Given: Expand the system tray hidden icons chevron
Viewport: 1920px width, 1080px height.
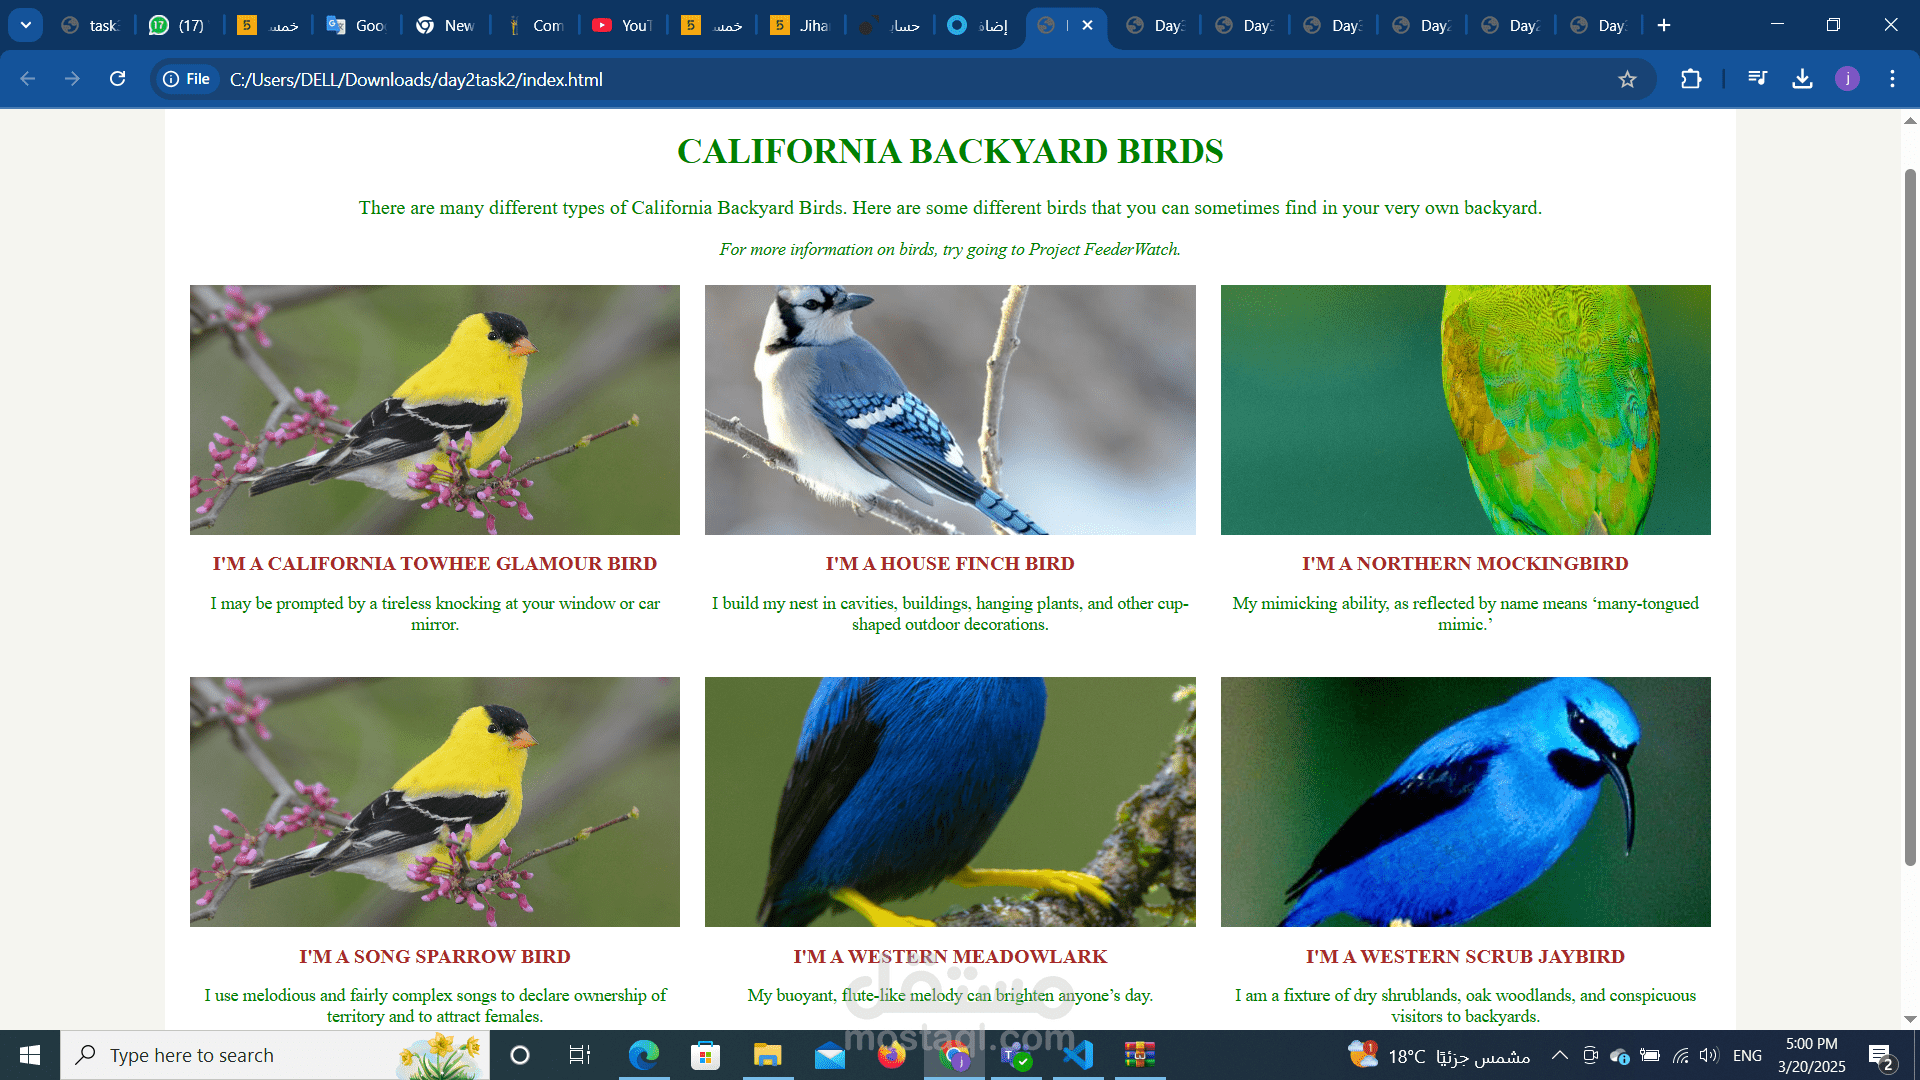Looking at the screenshot, I should [1559, 1055].
